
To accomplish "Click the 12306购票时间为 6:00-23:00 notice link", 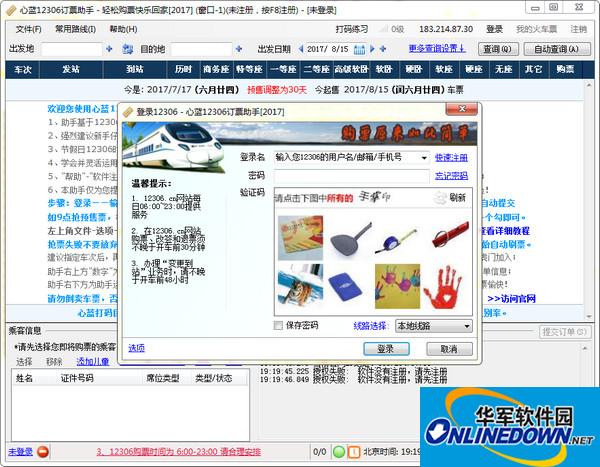I will pos(178,452).
